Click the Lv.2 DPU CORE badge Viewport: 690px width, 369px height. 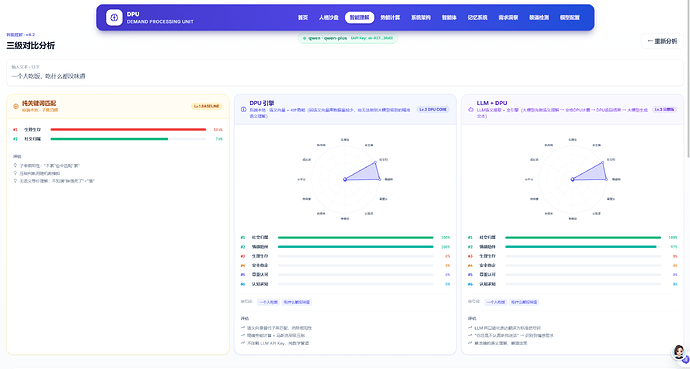[x=433, y=109]
